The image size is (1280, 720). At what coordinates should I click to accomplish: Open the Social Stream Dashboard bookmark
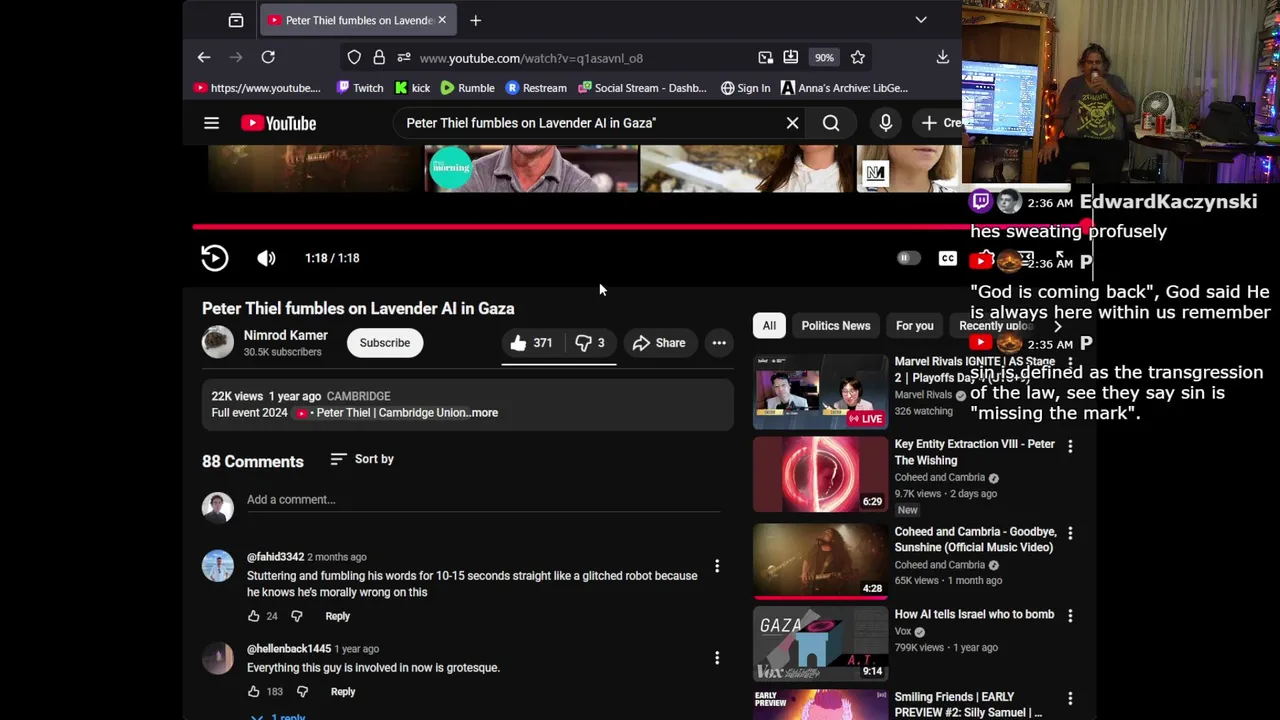641,88
